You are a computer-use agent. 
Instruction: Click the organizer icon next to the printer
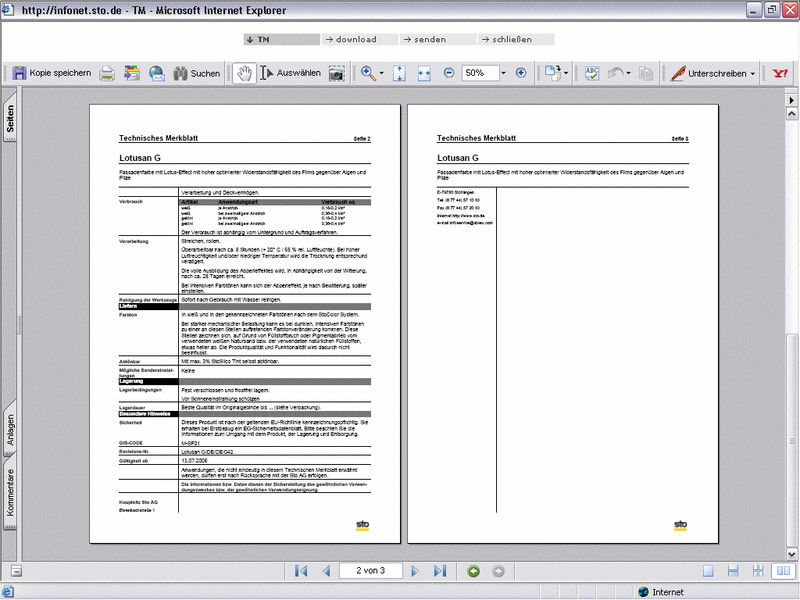[132, 73]
